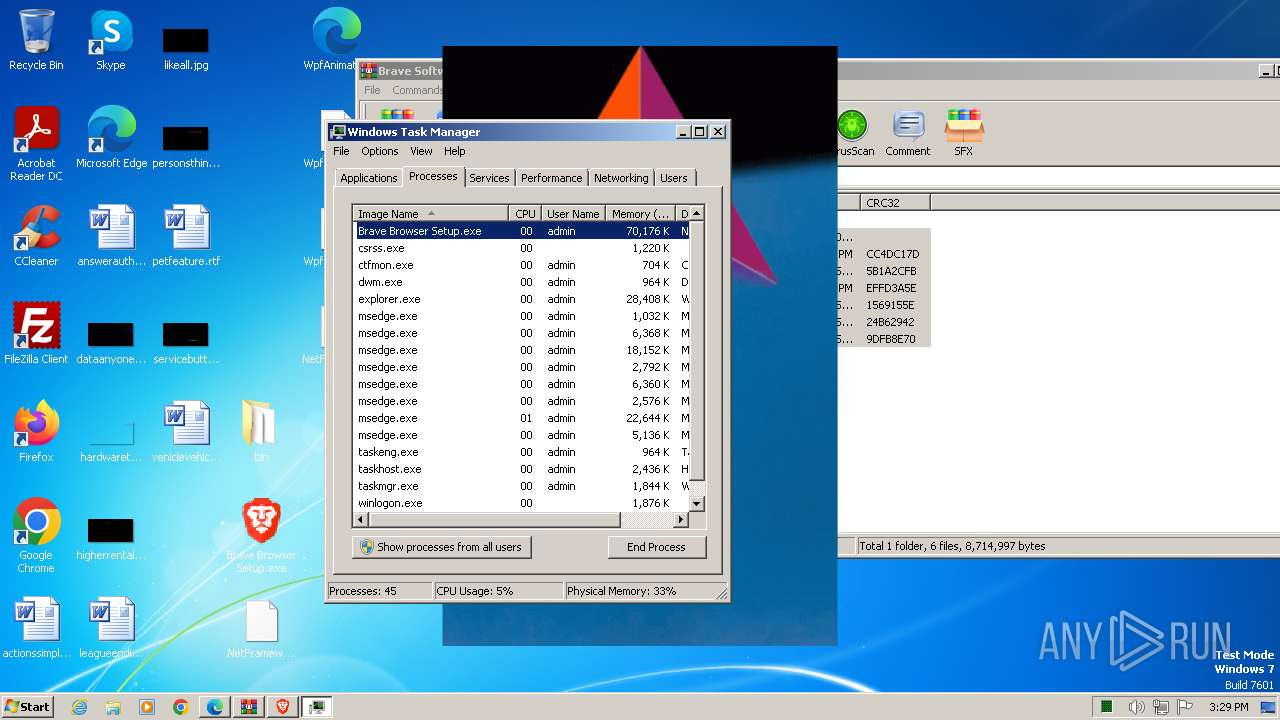Switch to Applications tab

pos(368,178)
